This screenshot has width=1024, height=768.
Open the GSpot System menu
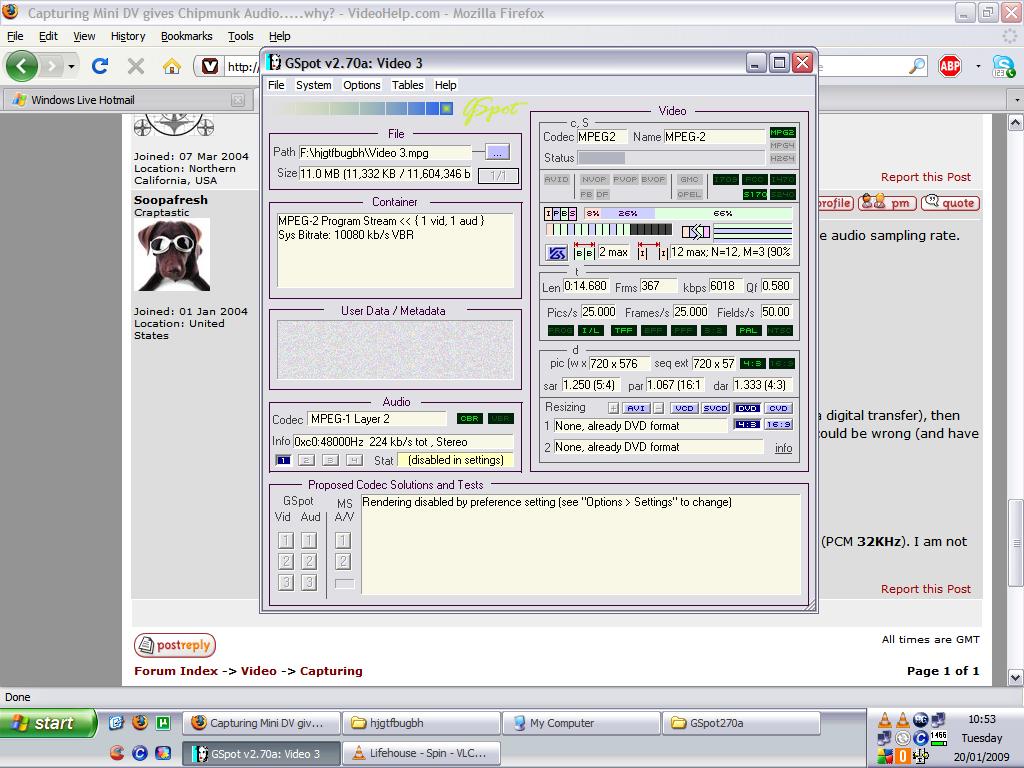point(313,85)
